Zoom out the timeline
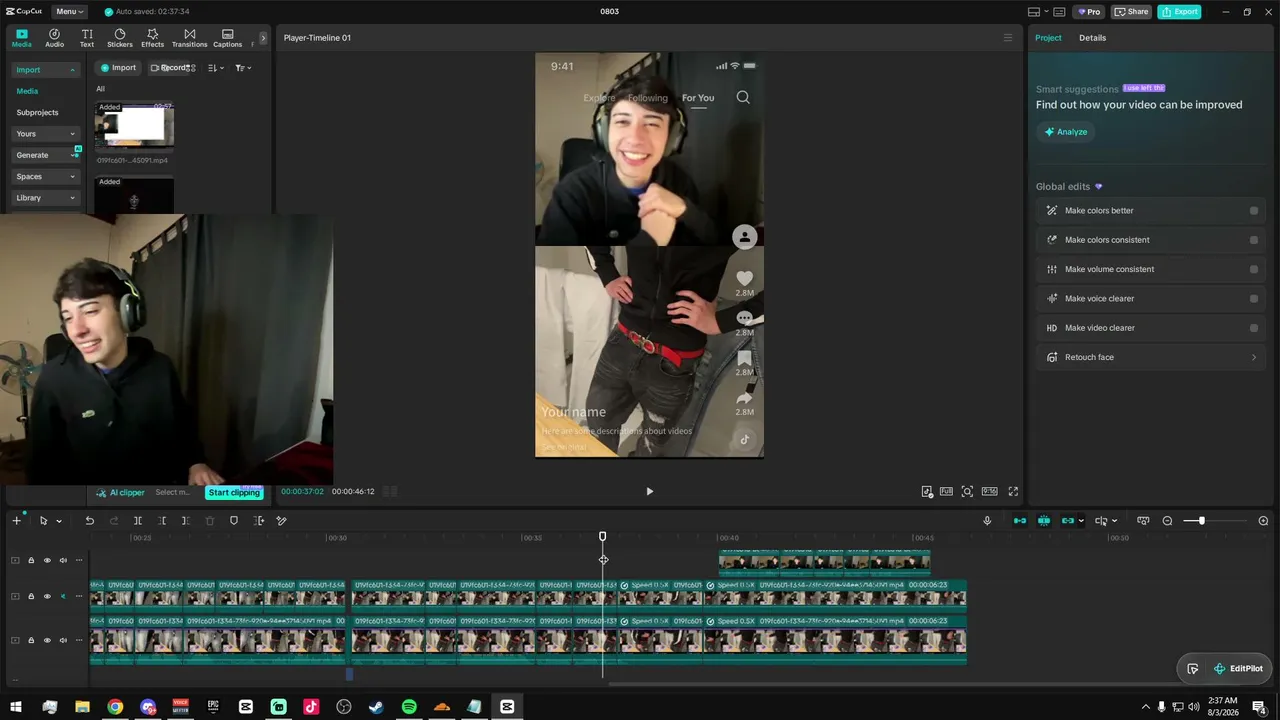 click(x=1167, y=521)
